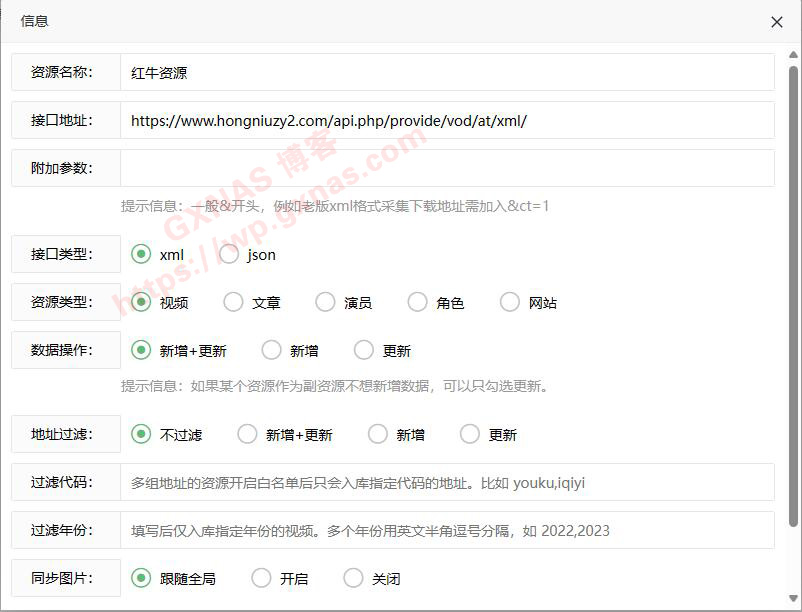This screenshot has width=802, height=612.
Task: Choose 网站 as 资源类型
Action: pyautogui.click(x=510, y=302)
